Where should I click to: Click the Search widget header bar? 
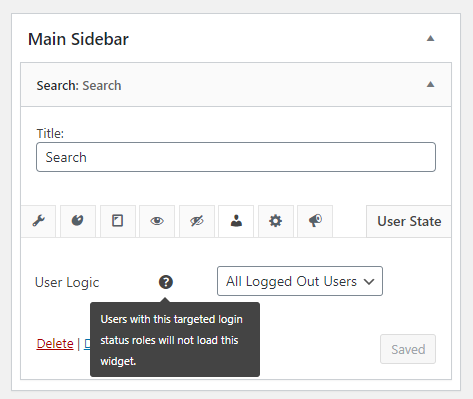click(236, 85)
